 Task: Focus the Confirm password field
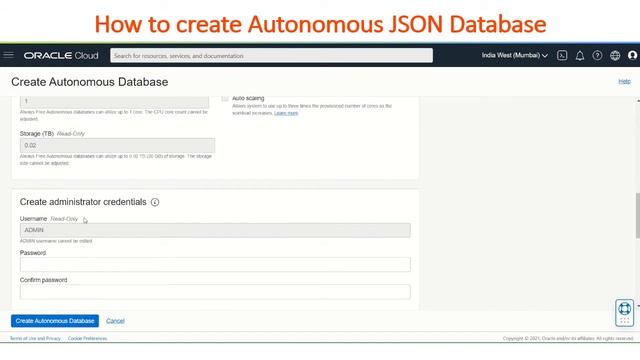215,292
